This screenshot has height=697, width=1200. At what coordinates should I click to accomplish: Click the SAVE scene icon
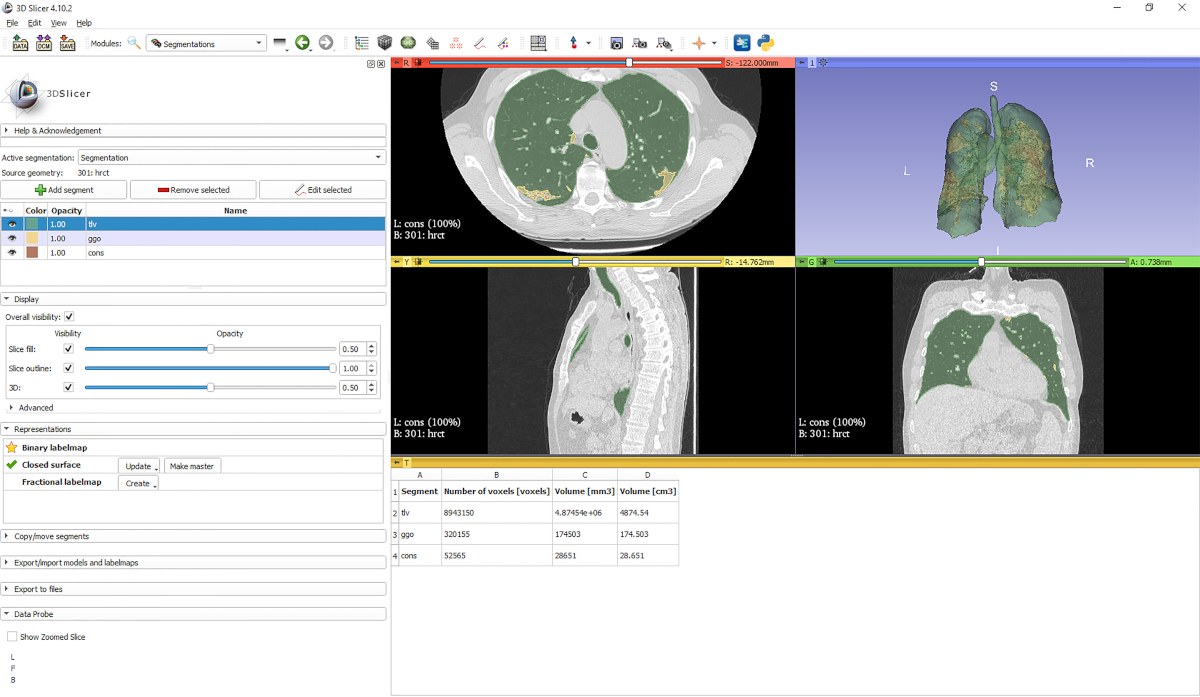tap(67, 43)
